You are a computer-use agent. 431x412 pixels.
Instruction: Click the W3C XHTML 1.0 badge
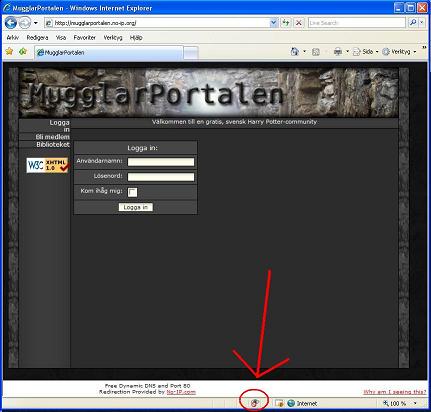47,165
